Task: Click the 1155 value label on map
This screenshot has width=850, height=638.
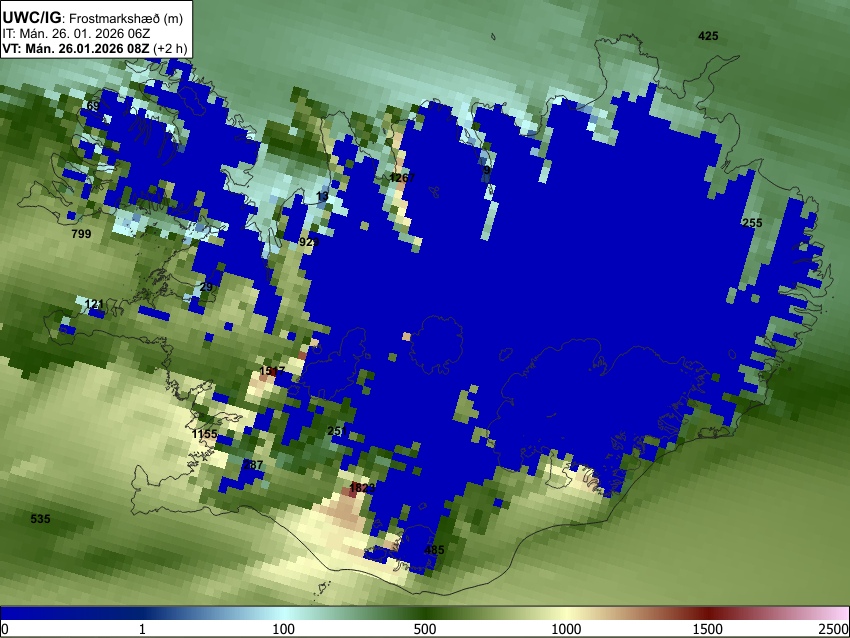Action: coord(204,434)
